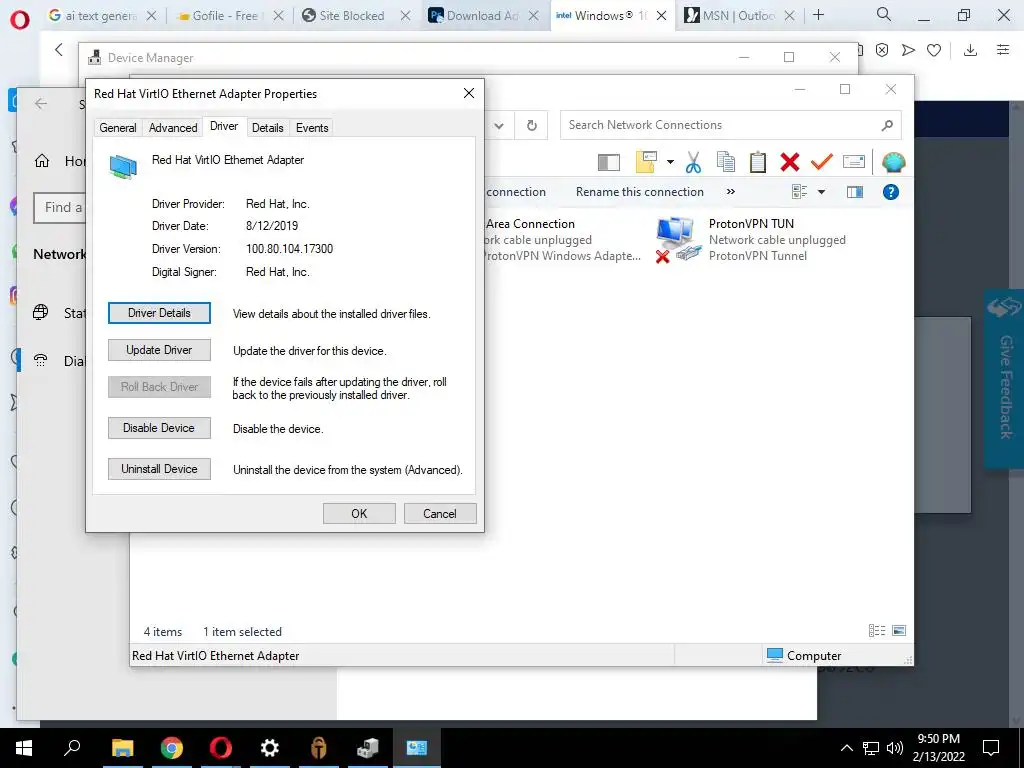Switch to large icons view in status bar
The height and width of the screenshot is (768, 1024).
tap(899, 630)
